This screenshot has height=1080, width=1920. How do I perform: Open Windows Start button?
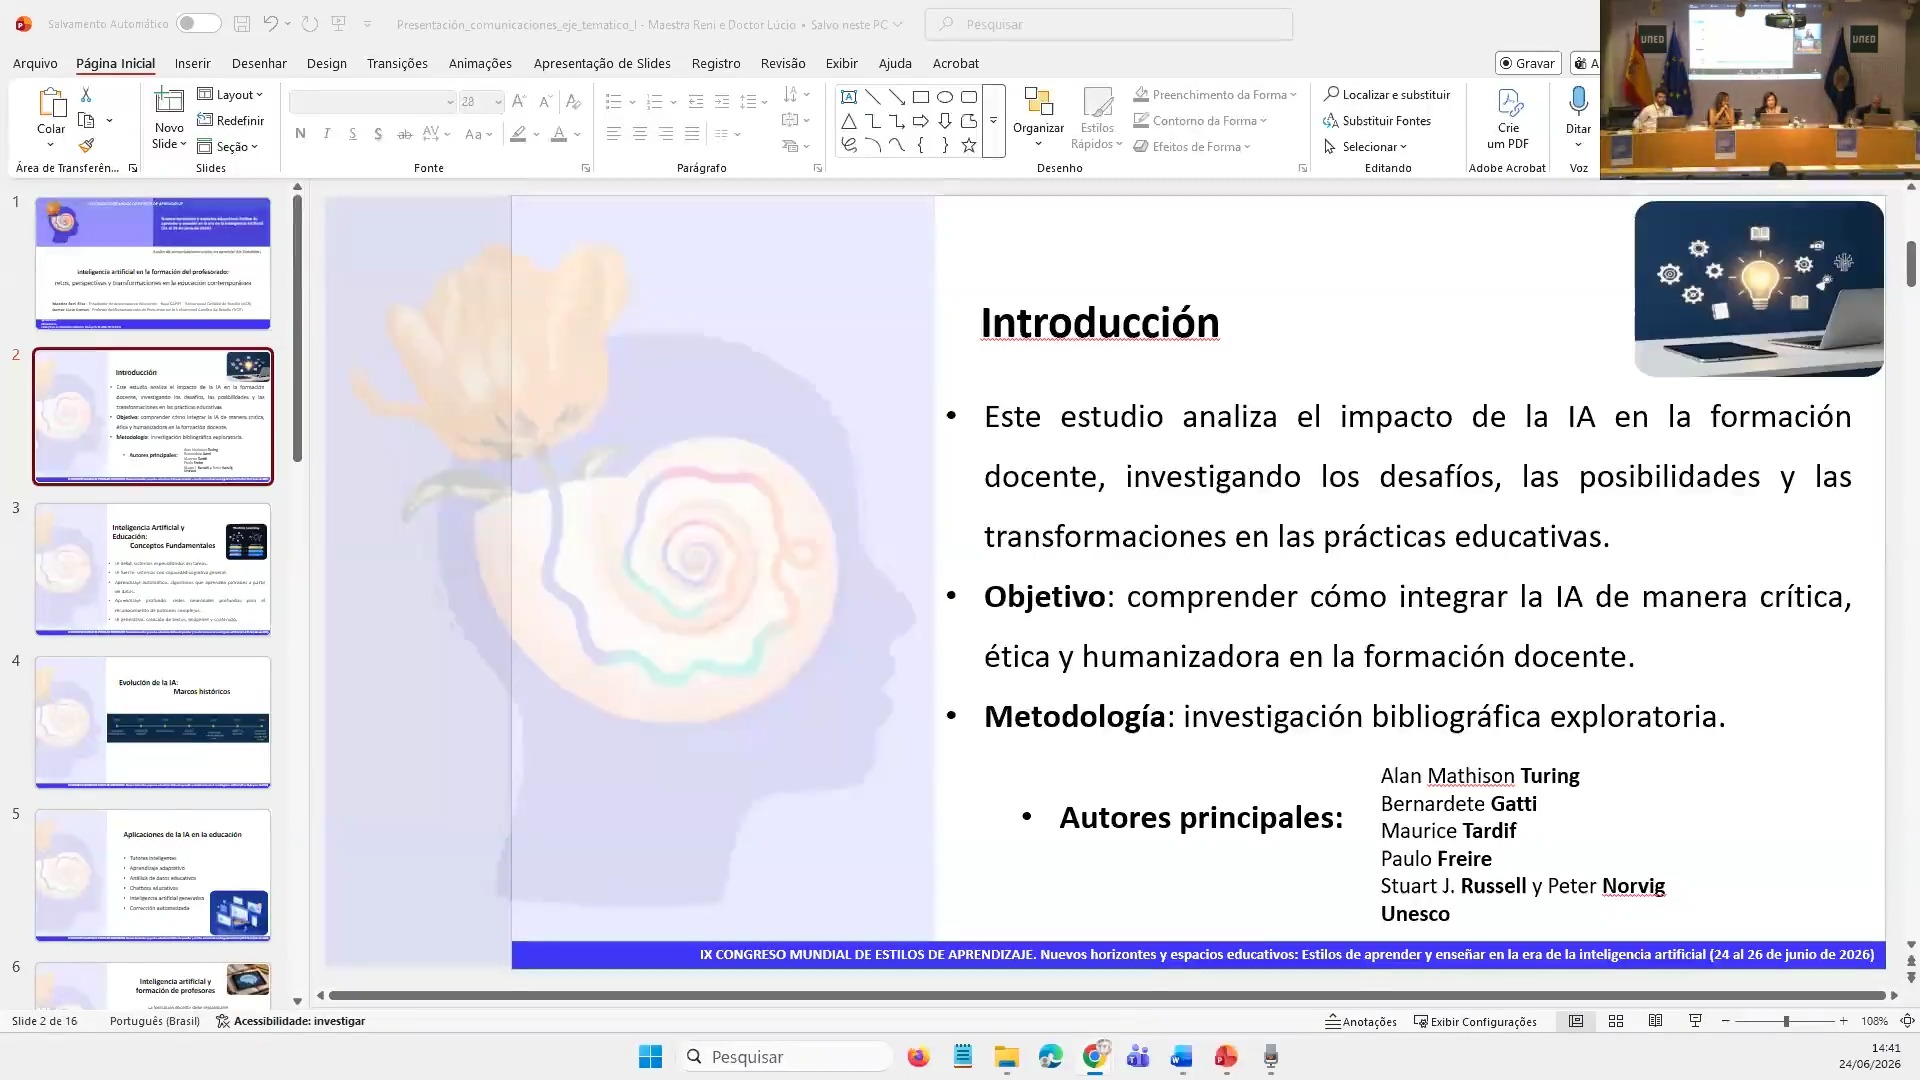tap(650, 1056)
